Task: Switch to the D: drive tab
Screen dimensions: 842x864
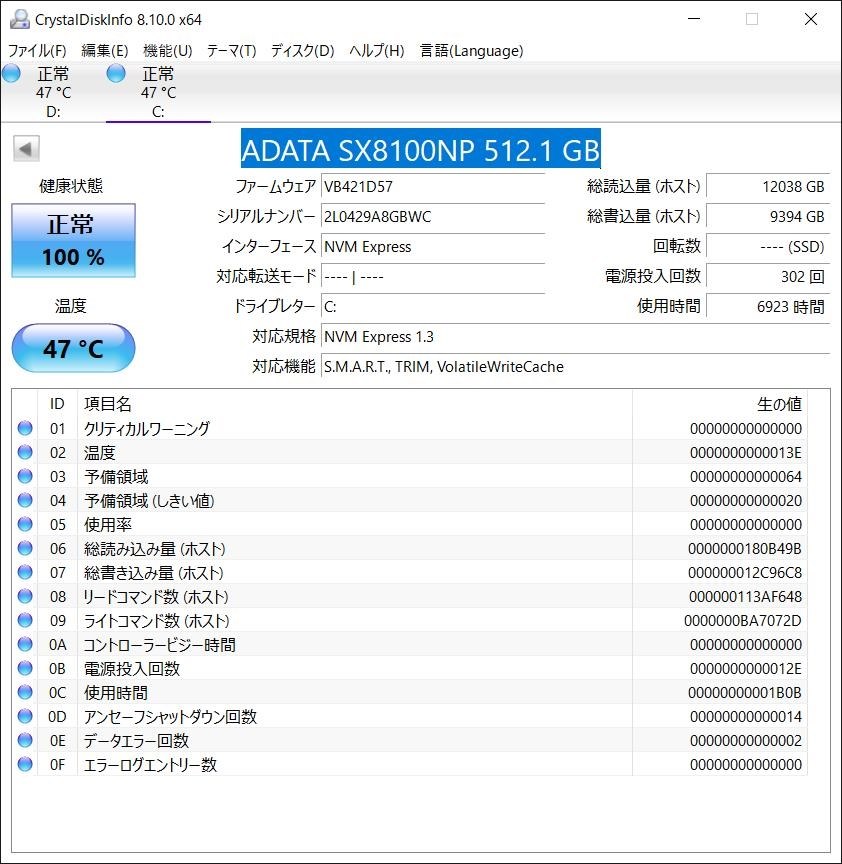Action: pyautogui.click(x=53, y=92)
